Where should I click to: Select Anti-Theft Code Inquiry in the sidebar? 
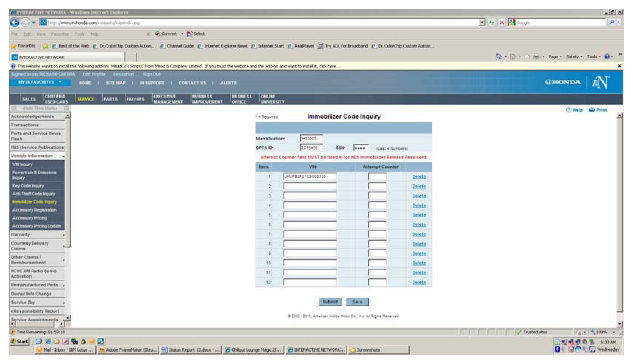34,194
